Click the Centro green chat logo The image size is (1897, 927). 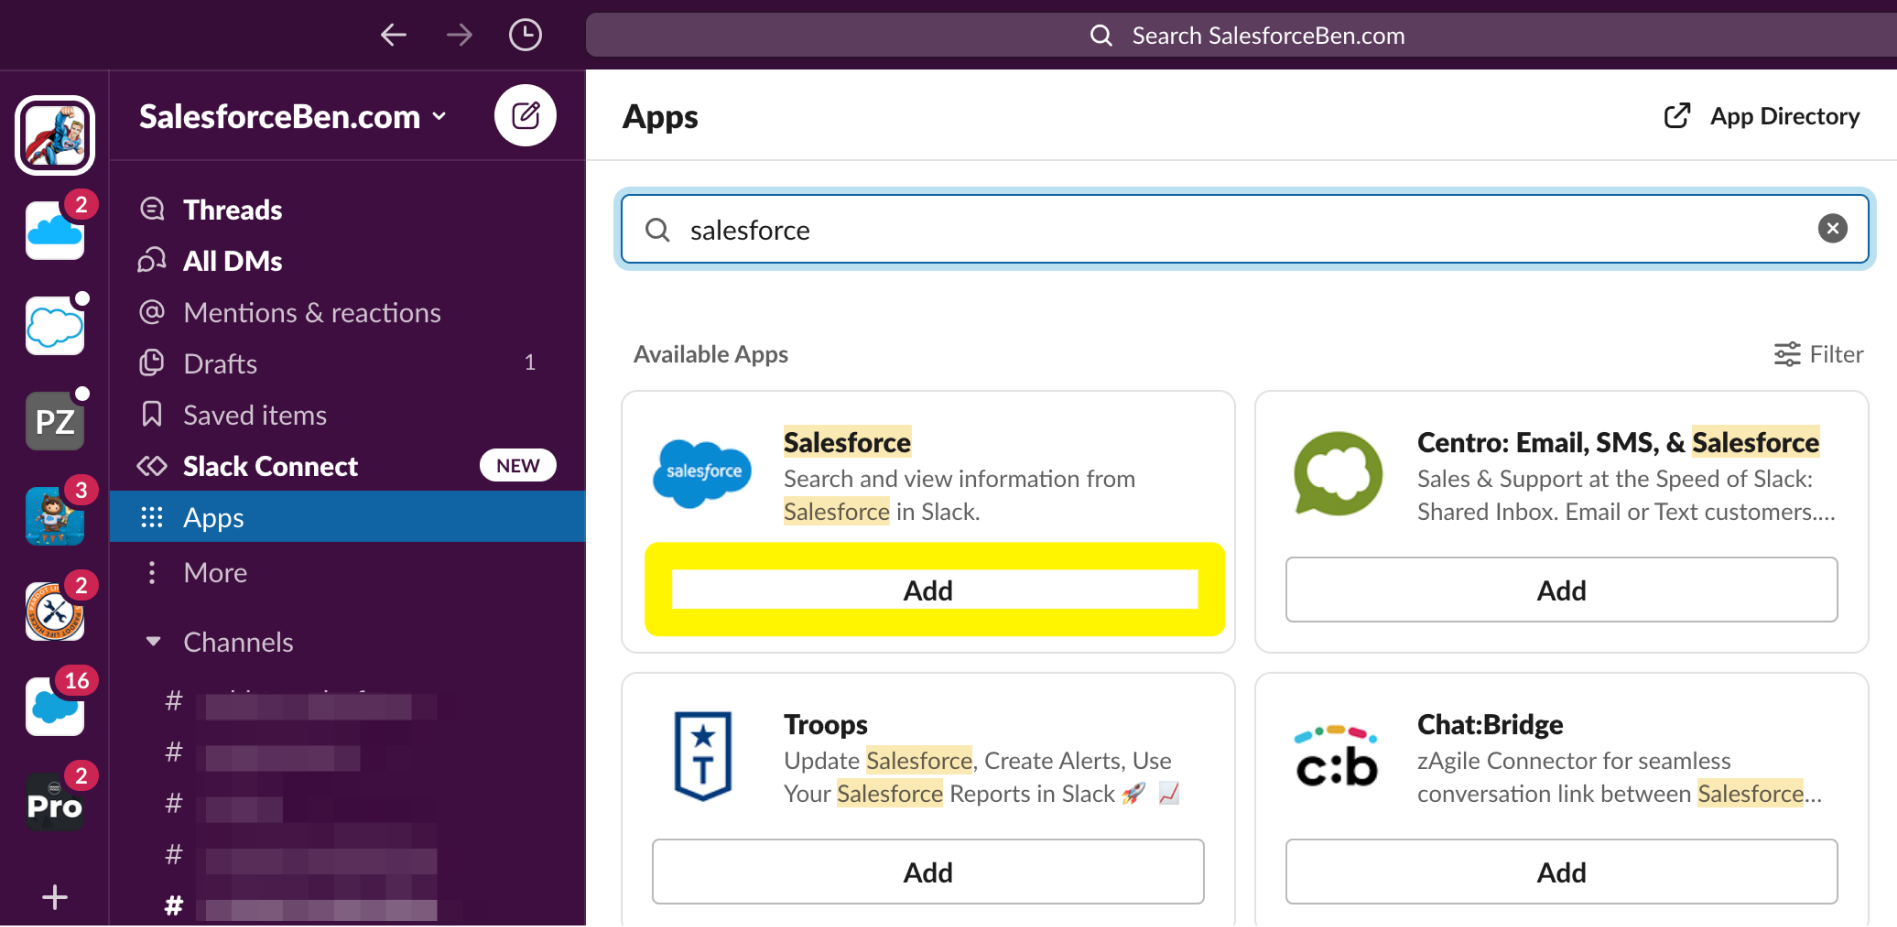1338,474
